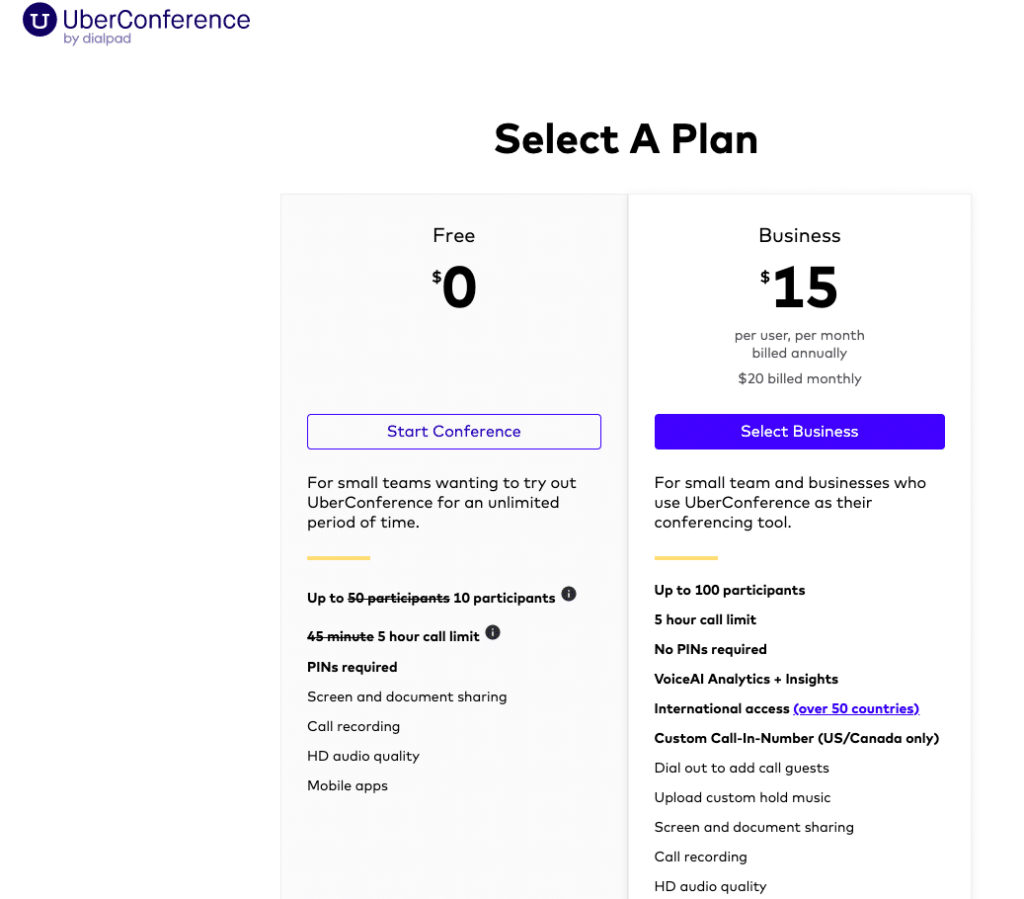Click the Business plan title

tap(799, 235)
